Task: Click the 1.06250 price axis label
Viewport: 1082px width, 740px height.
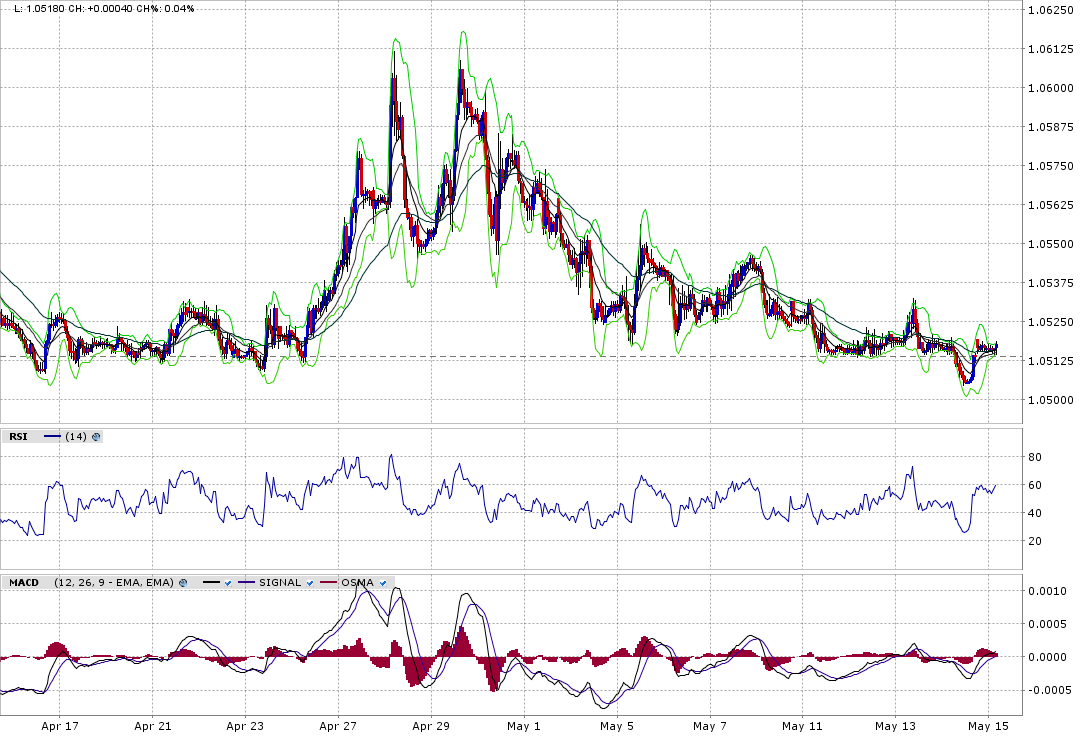Action: coord(1050,10)
